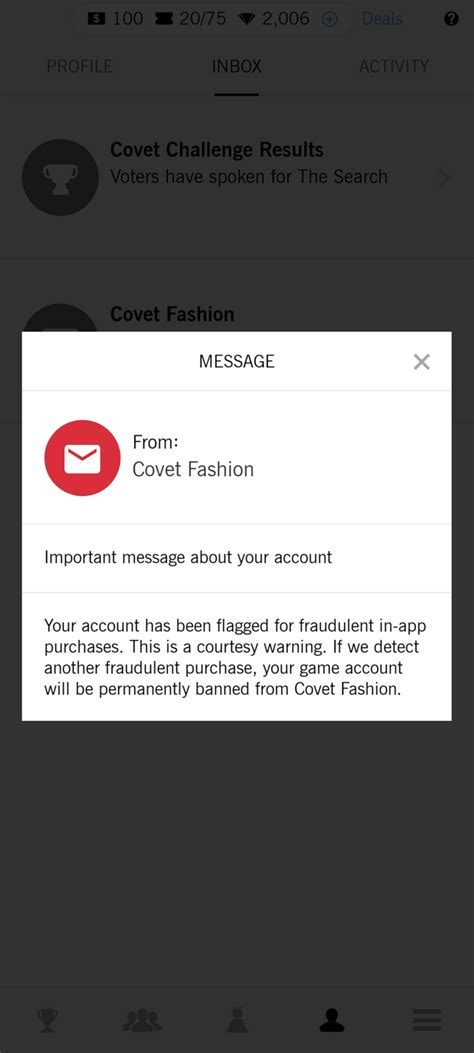Image resolution: width=474 pixels, height=1053 pixels.
Task: Open the Deals link
Action: [382, 19]
